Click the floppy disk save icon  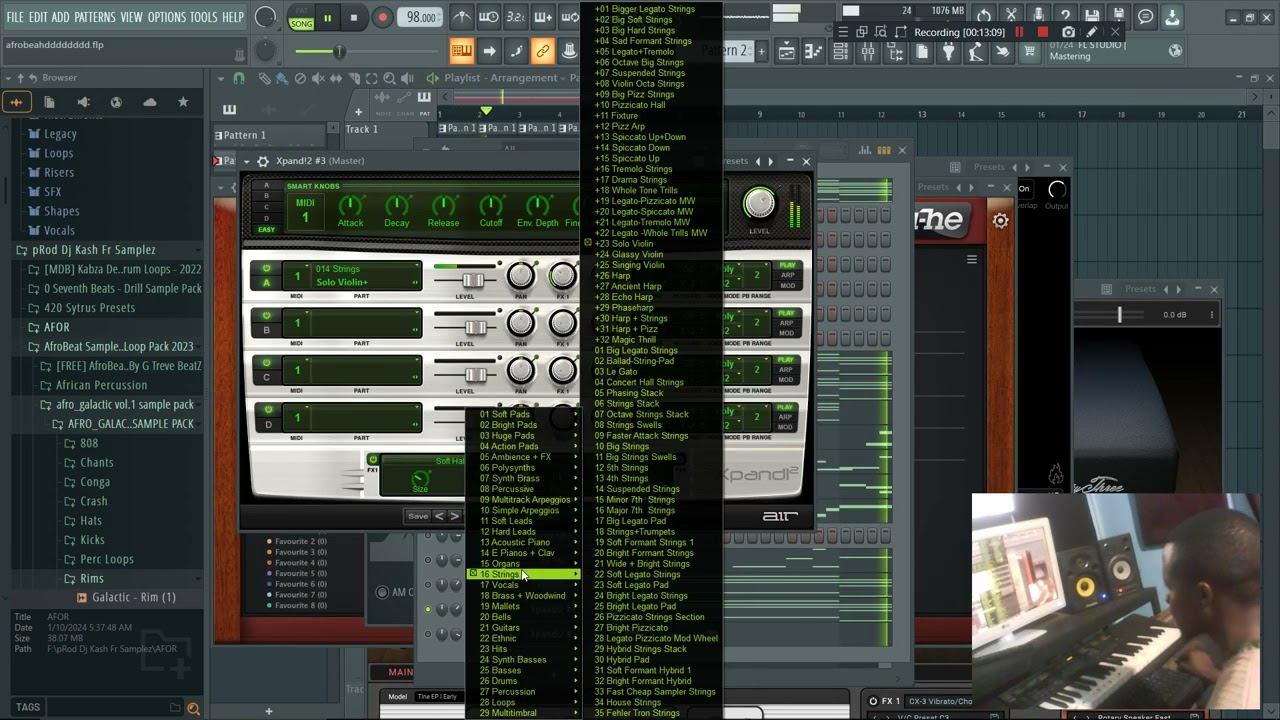click(x=1092, y=16)
